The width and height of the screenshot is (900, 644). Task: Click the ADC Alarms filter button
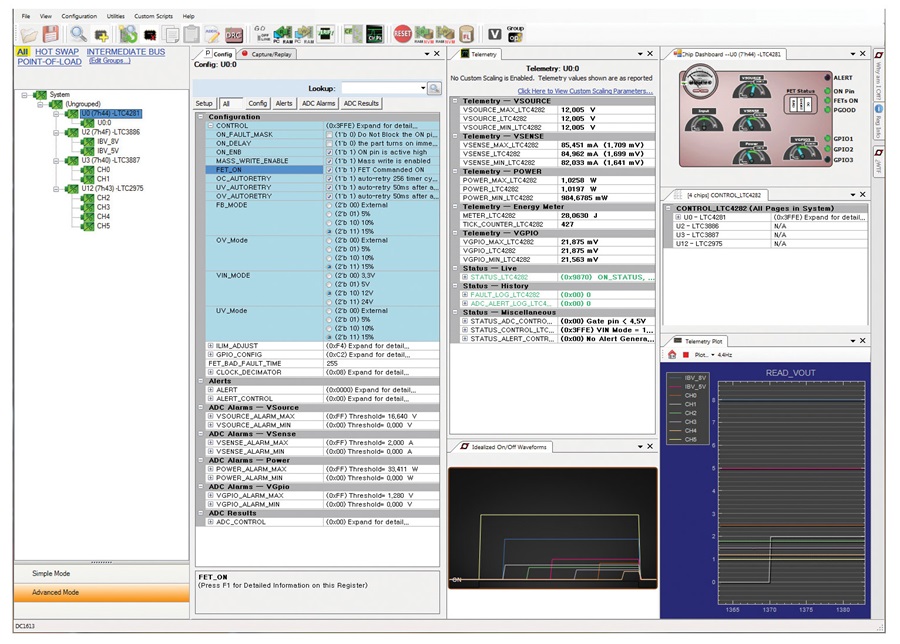pos(318,103)
